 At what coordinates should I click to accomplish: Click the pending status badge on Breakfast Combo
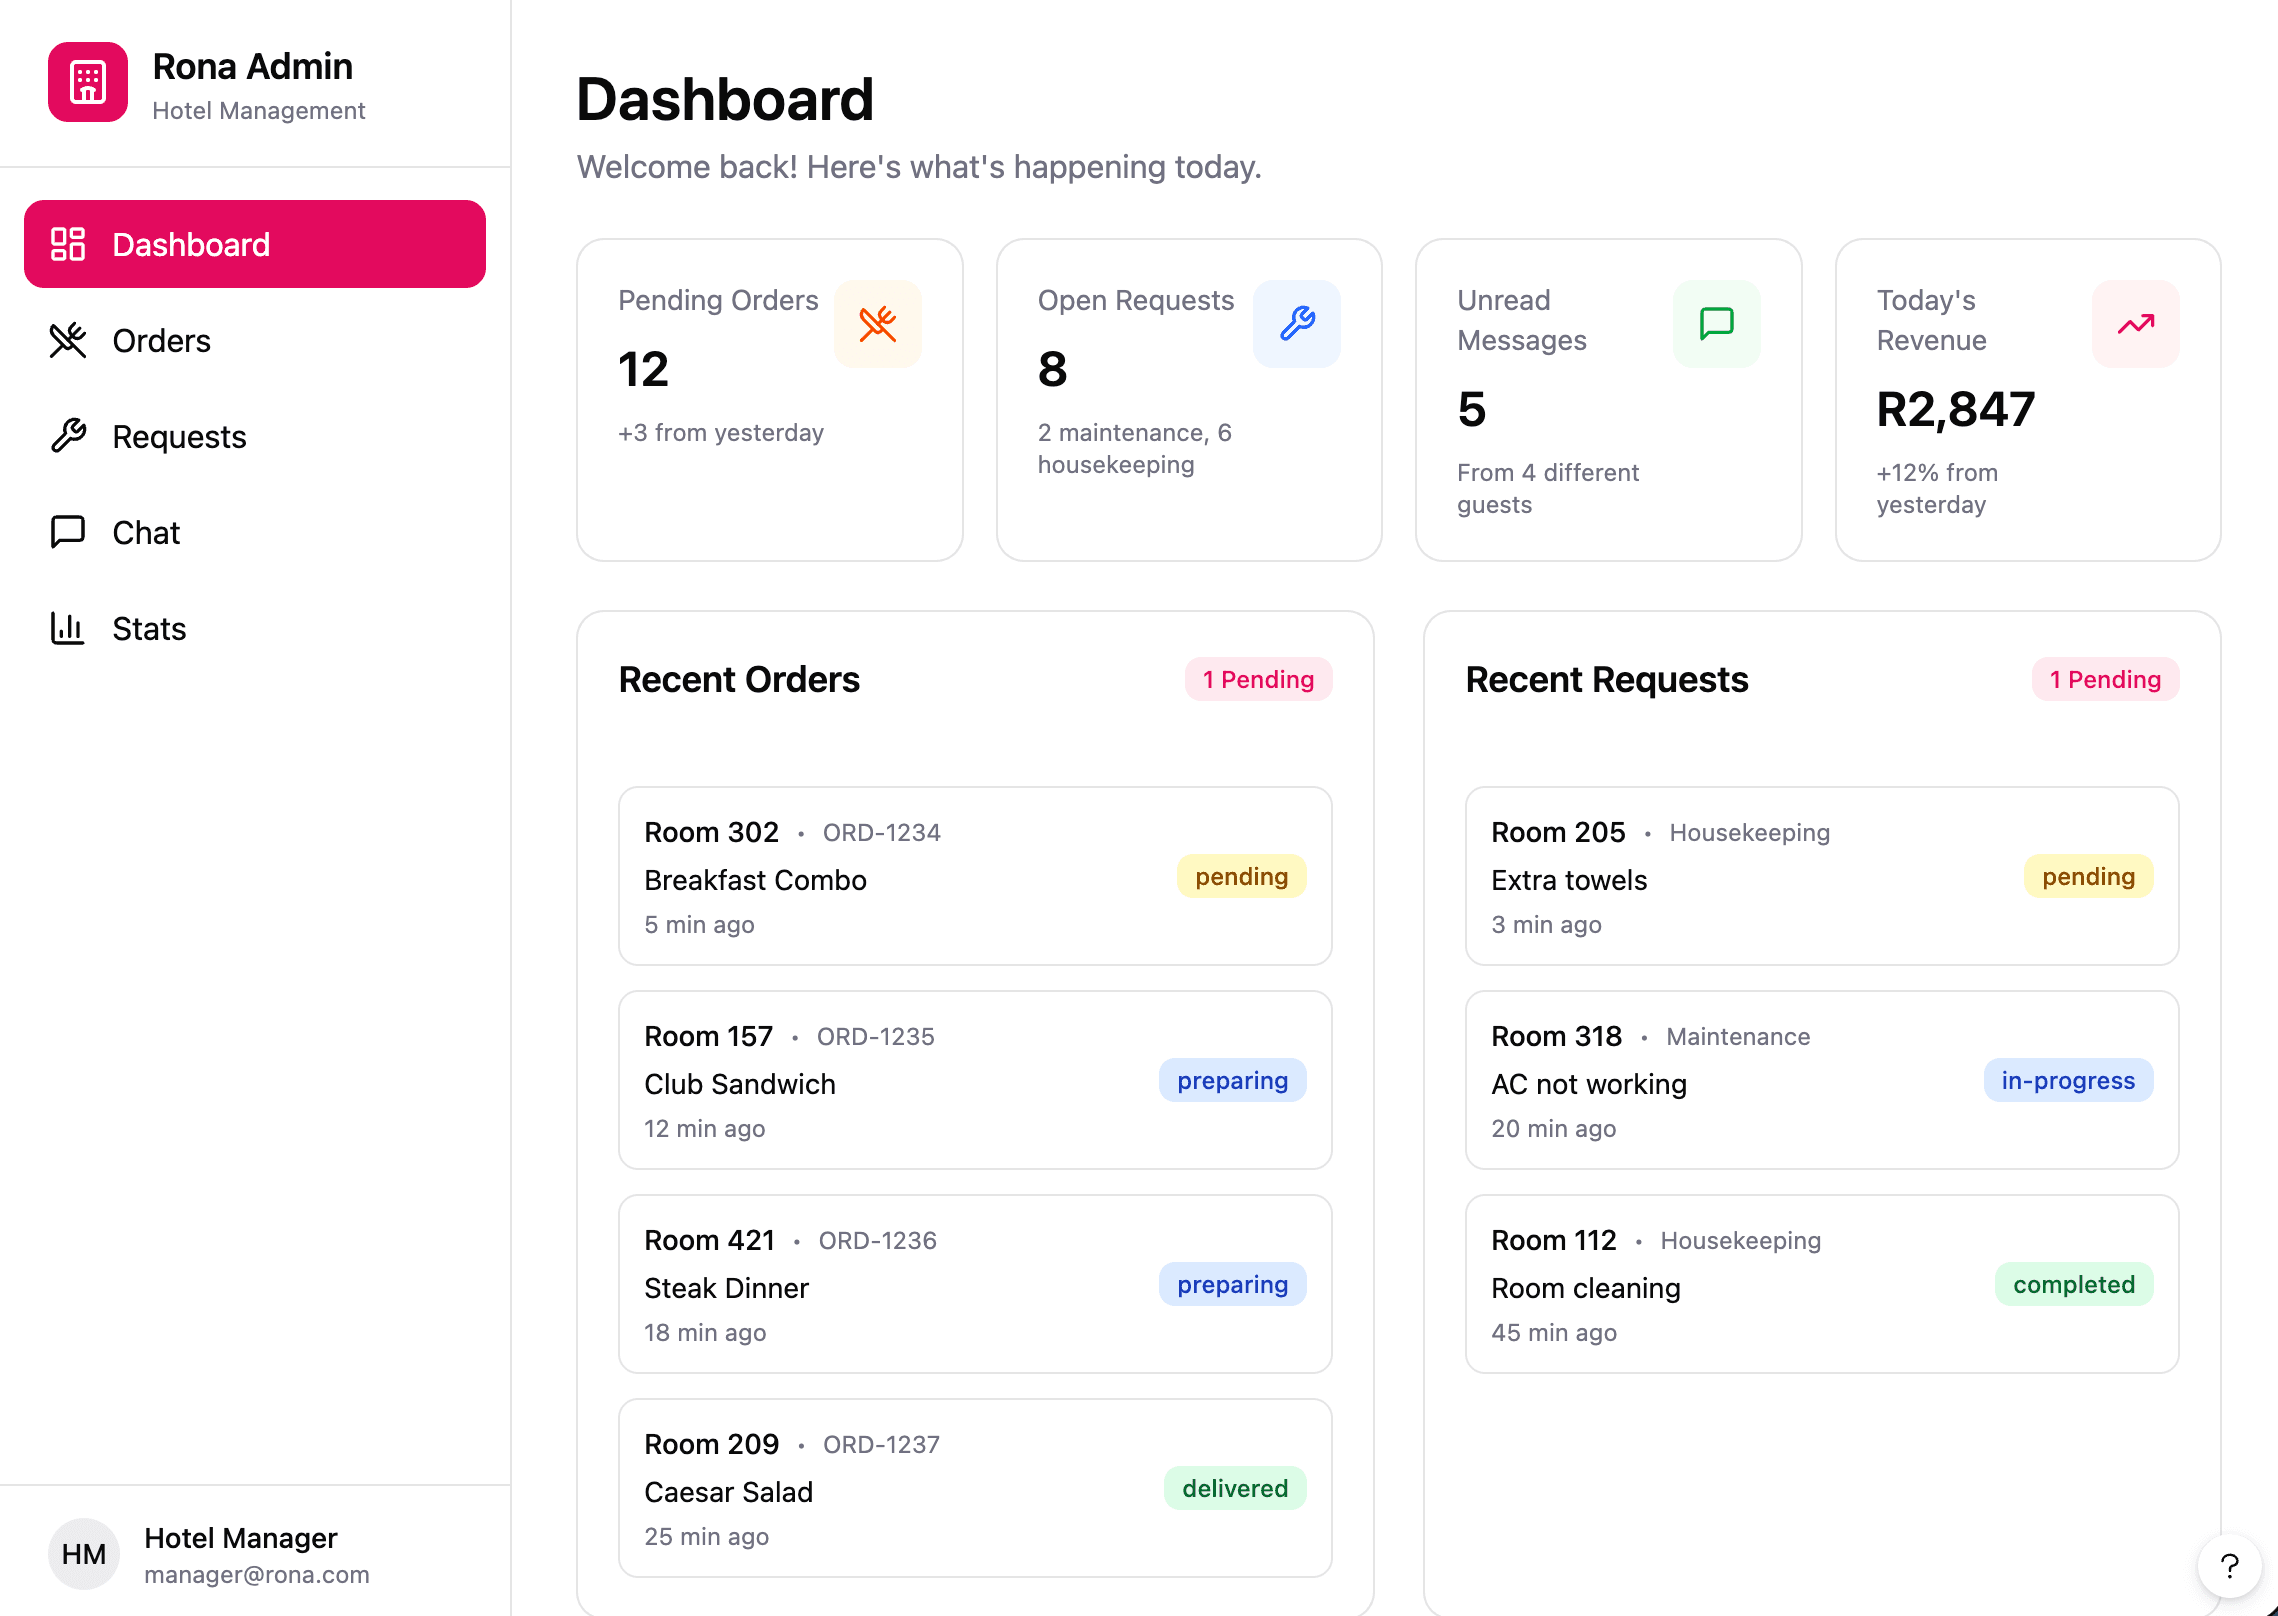[x=1241, y=877]
